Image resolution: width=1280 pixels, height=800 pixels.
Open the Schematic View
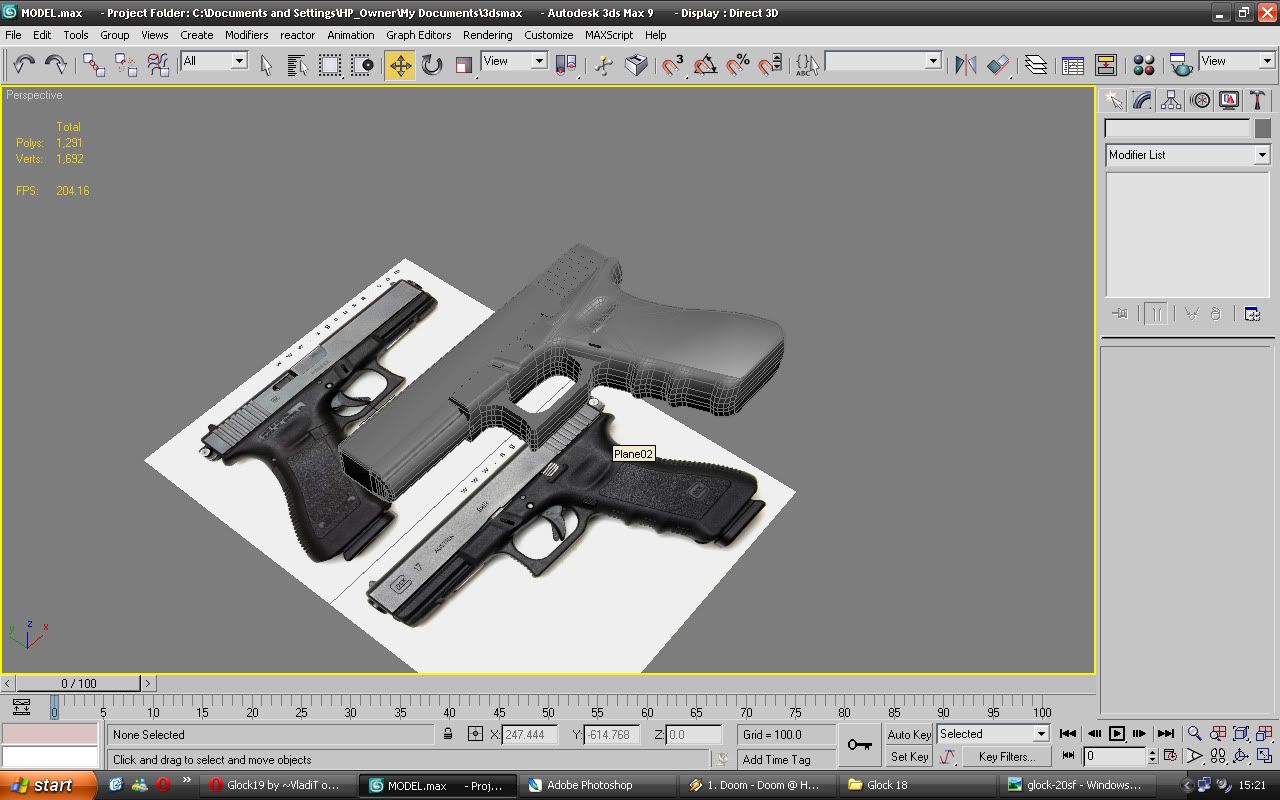tap(1106, 65)
